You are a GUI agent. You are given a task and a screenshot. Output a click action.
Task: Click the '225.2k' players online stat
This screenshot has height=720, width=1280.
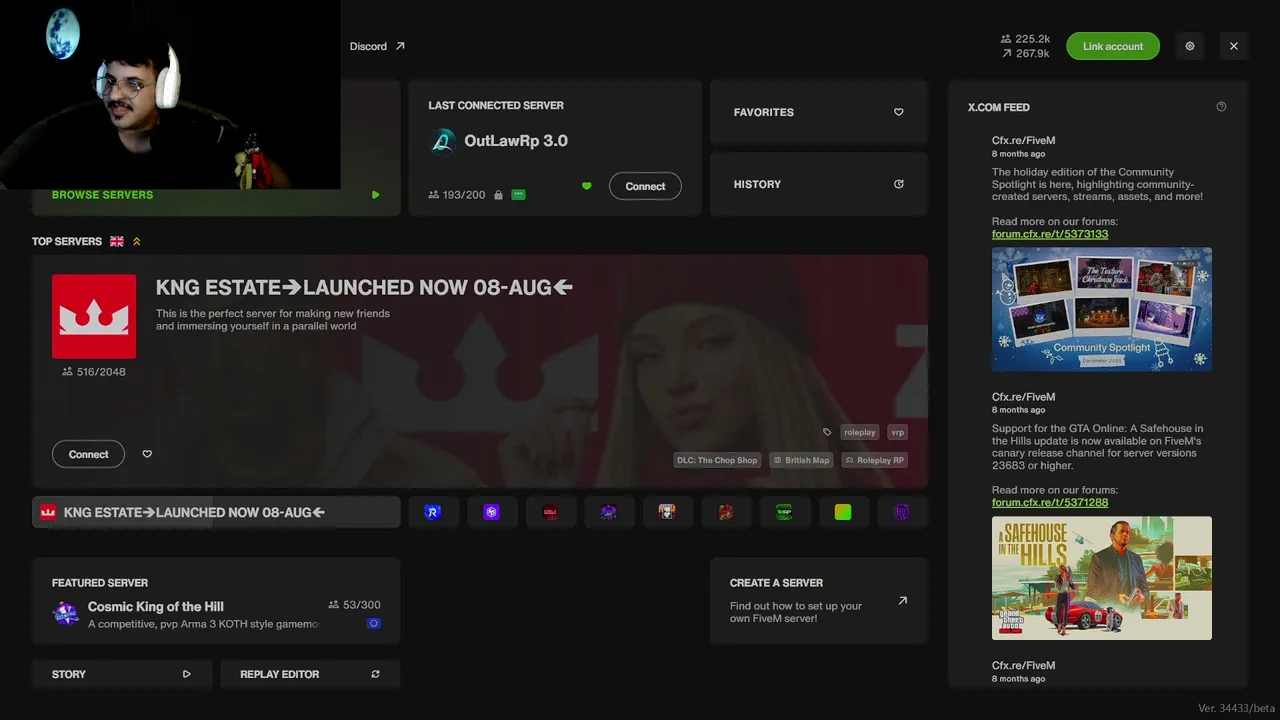pos(1025,39)
